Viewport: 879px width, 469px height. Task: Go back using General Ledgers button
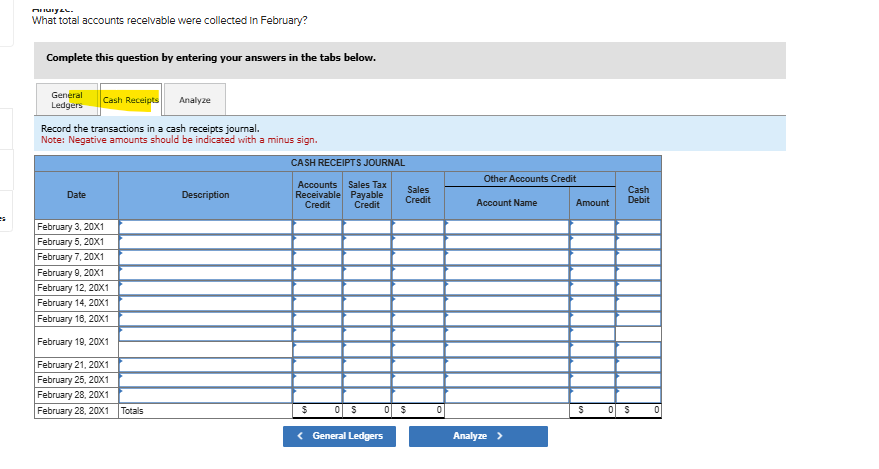tap(339, 436)
